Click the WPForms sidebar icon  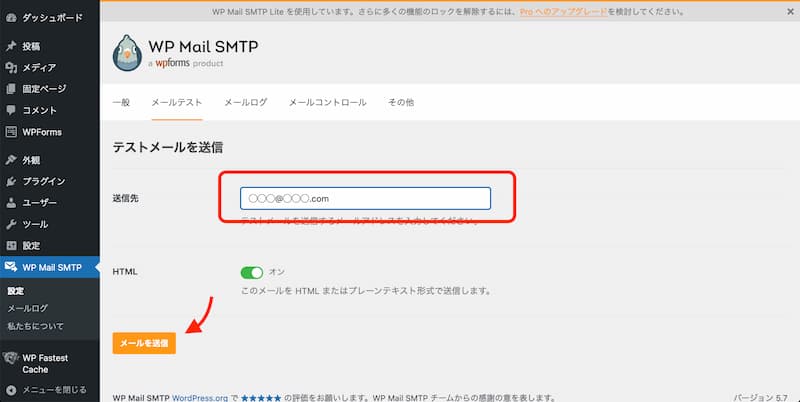pos(11,132)
